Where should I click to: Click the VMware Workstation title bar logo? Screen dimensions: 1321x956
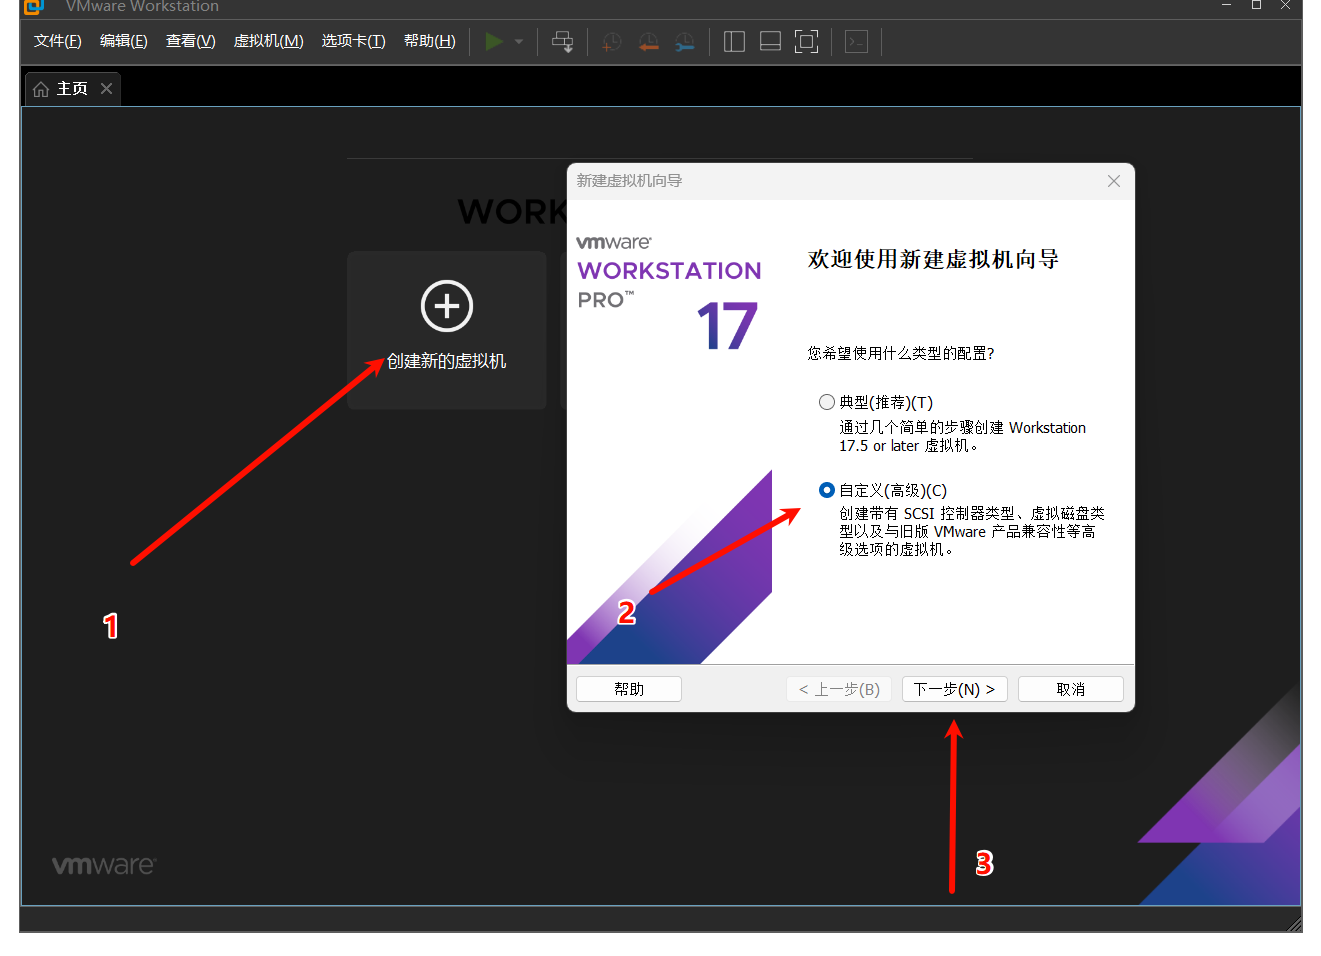click(x=34, y=7)
